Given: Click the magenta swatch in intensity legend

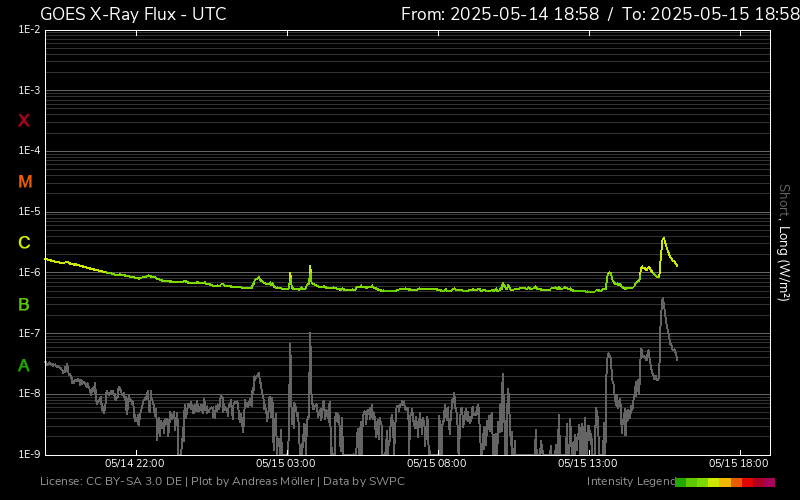Looking at the screenshot, I should 769,482.
